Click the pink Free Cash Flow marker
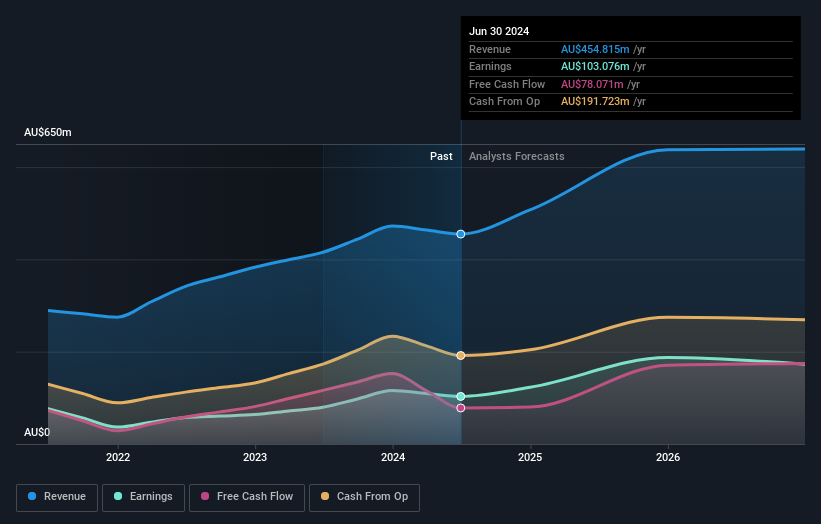This screenshot has height=524, width=821. 461,408
